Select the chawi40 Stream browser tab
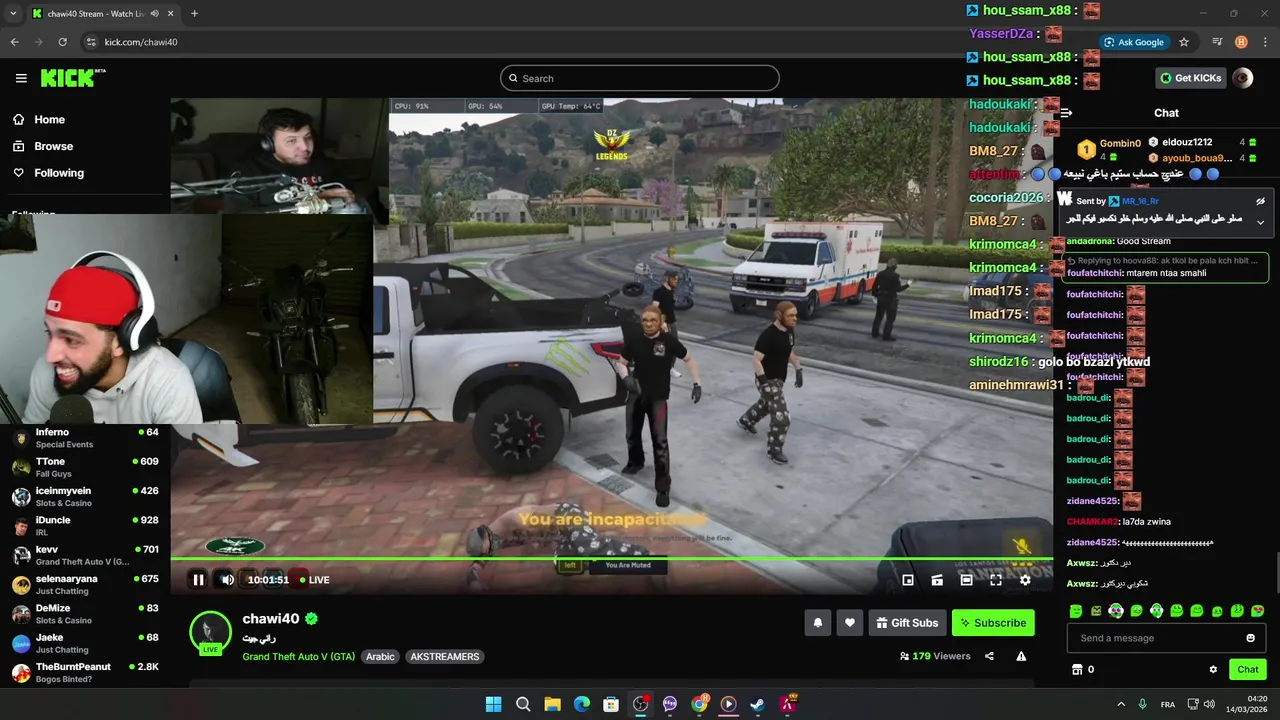 point(102,14)
